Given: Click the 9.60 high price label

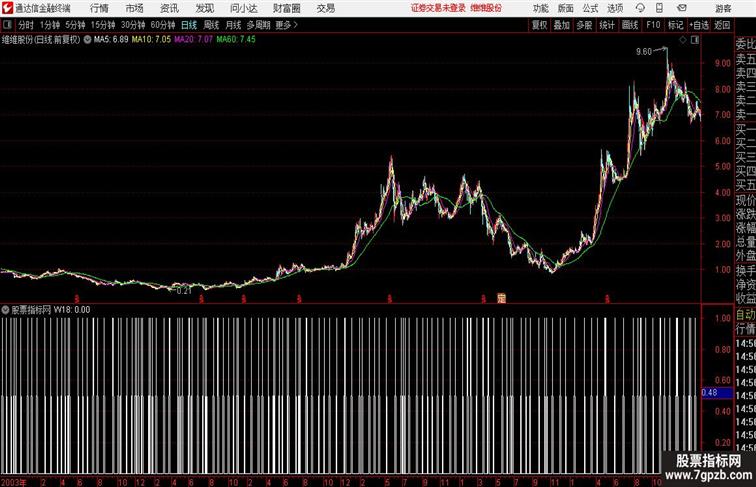Looking at the screenshot, I should [x=644, y=52].
